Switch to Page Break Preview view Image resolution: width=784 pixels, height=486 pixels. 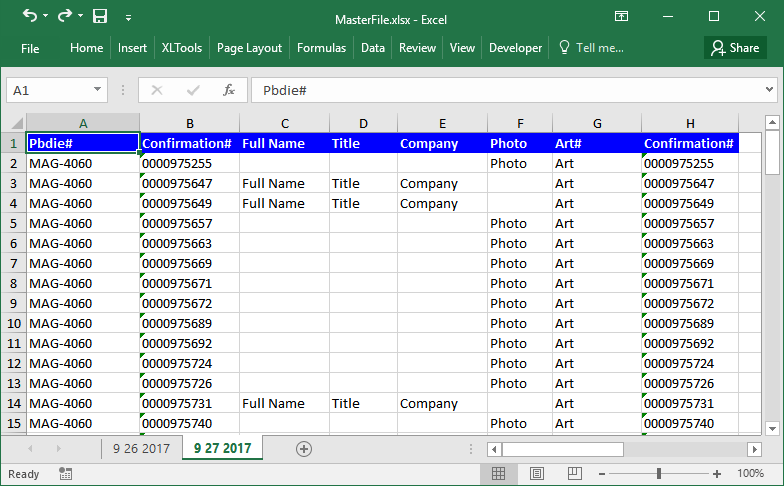(573, 473)
